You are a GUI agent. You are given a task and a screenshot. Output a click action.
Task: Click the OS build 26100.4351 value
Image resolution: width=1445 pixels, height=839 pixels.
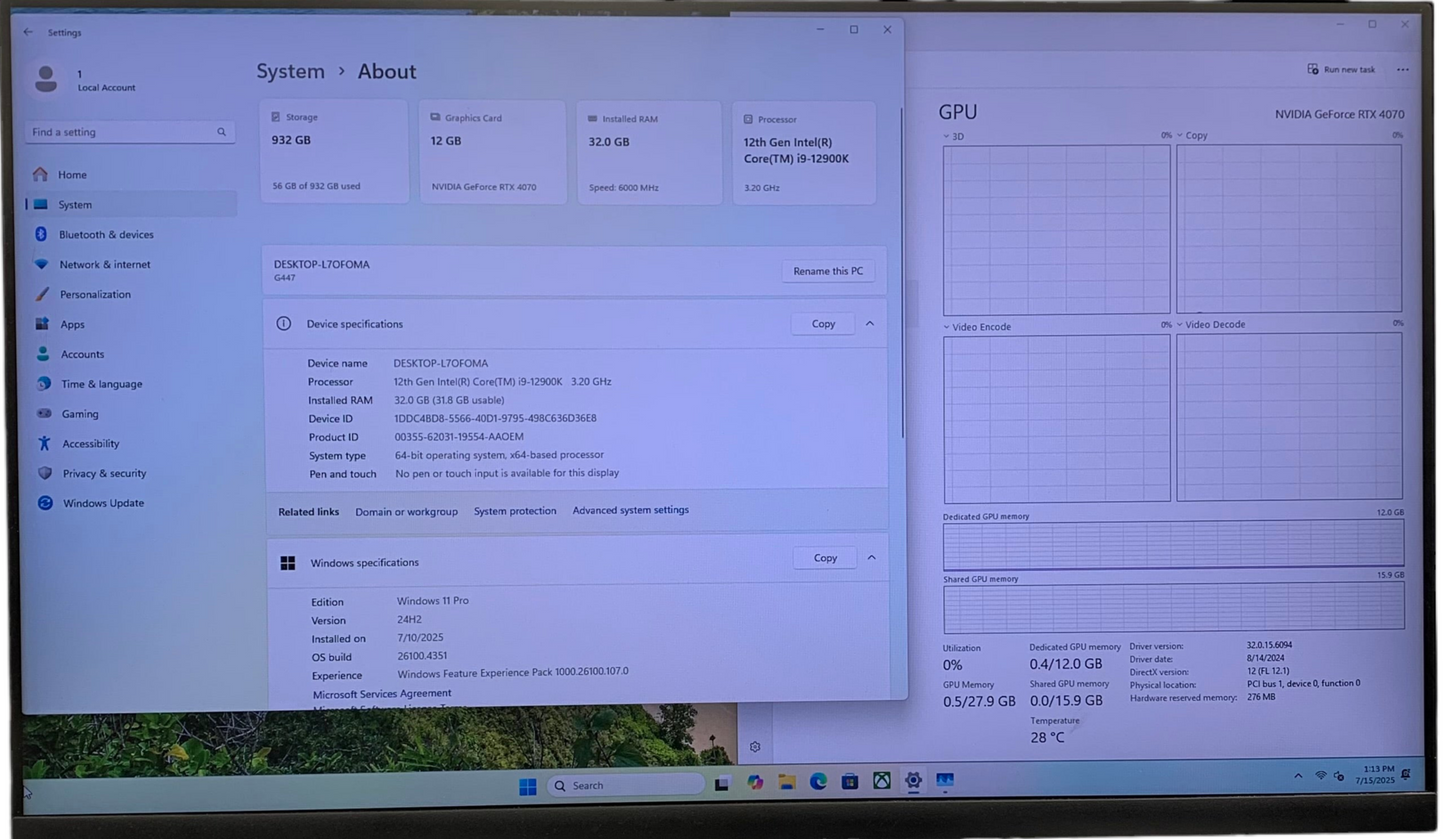tap(423, 657)
